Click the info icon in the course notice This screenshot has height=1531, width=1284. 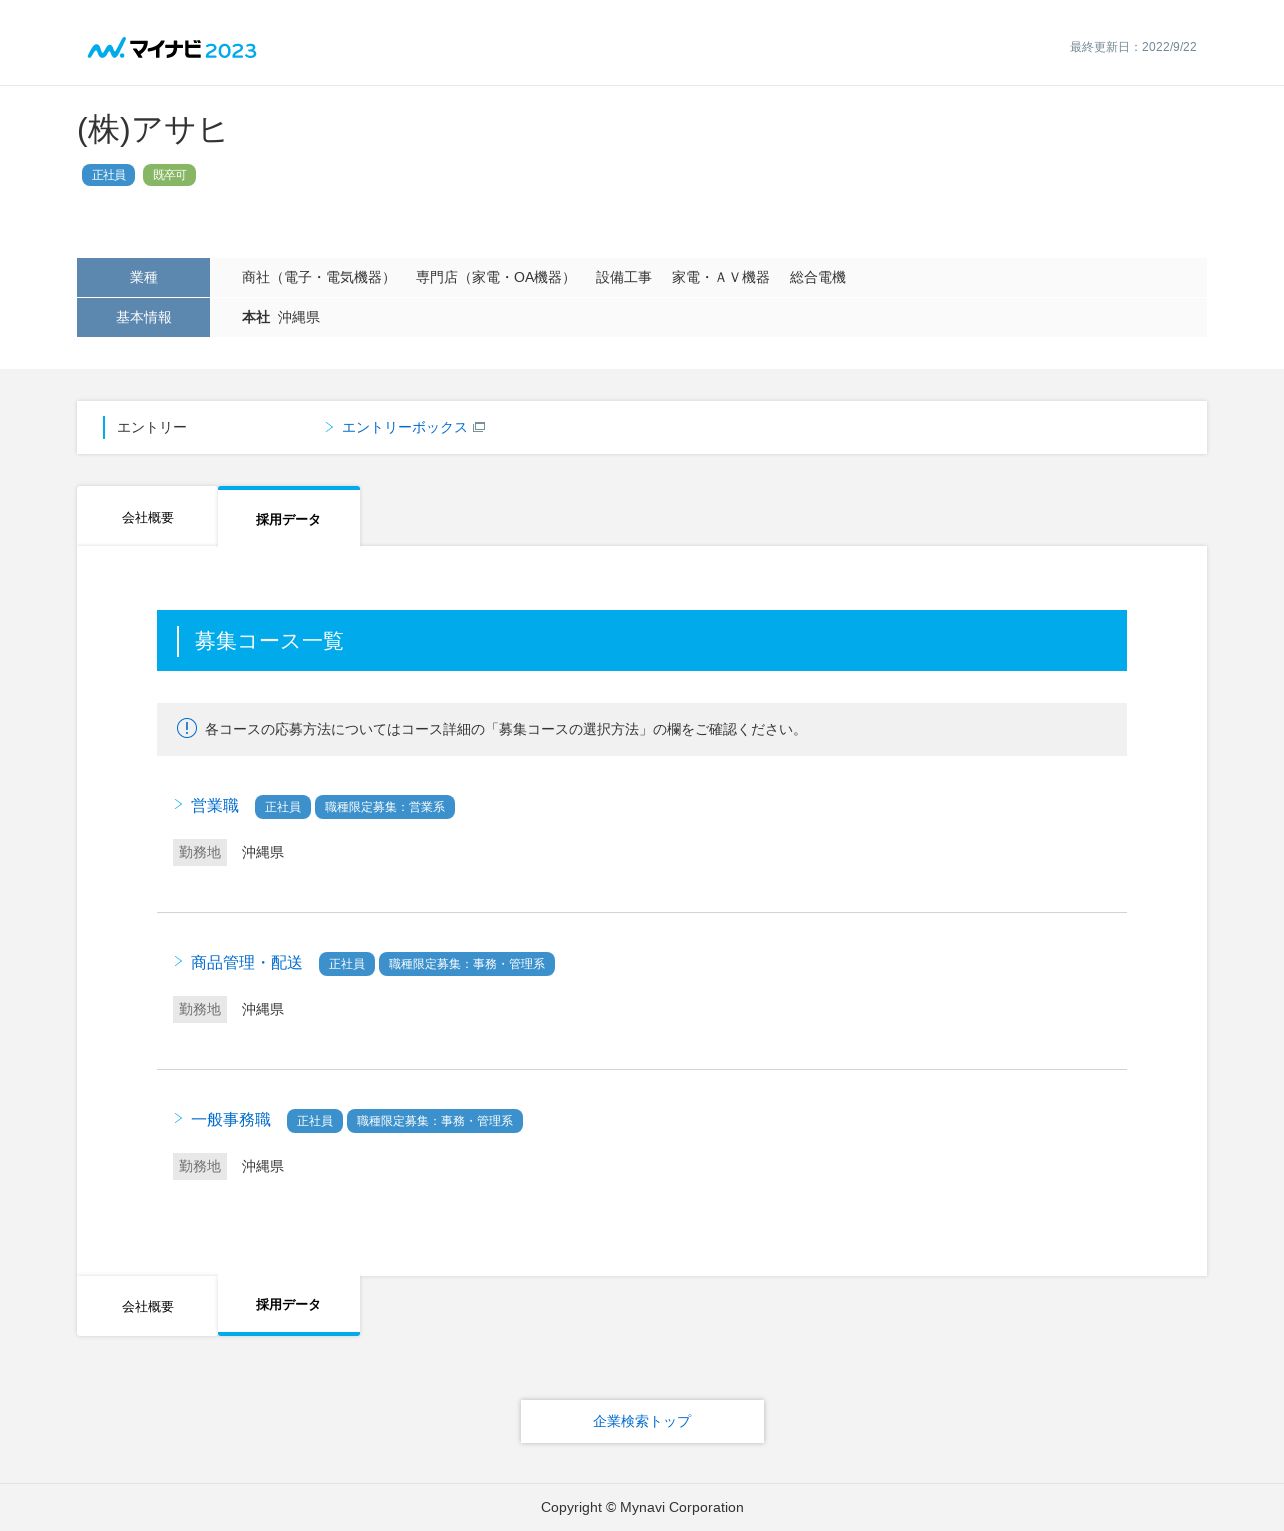pyautogui.click(x=187, y=728)
